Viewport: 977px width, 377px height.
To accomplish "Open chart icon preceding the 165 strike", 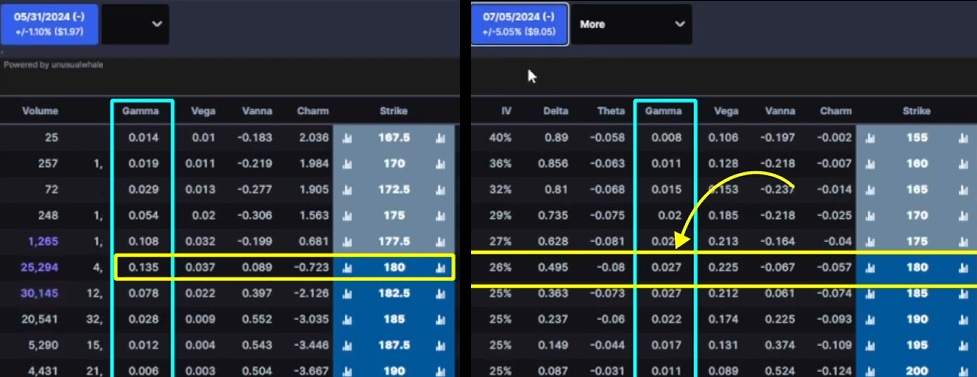I will coord(870,189).
